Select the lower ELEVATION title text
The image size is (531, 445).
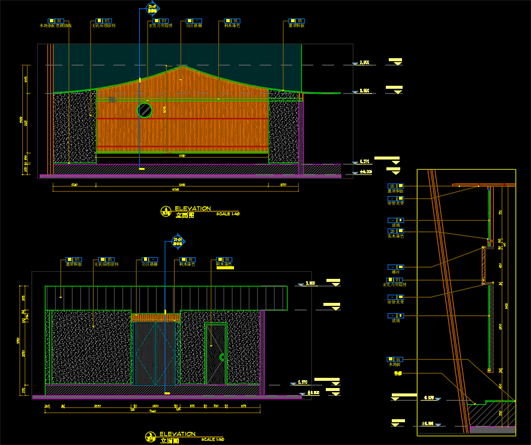click(177, 434)
